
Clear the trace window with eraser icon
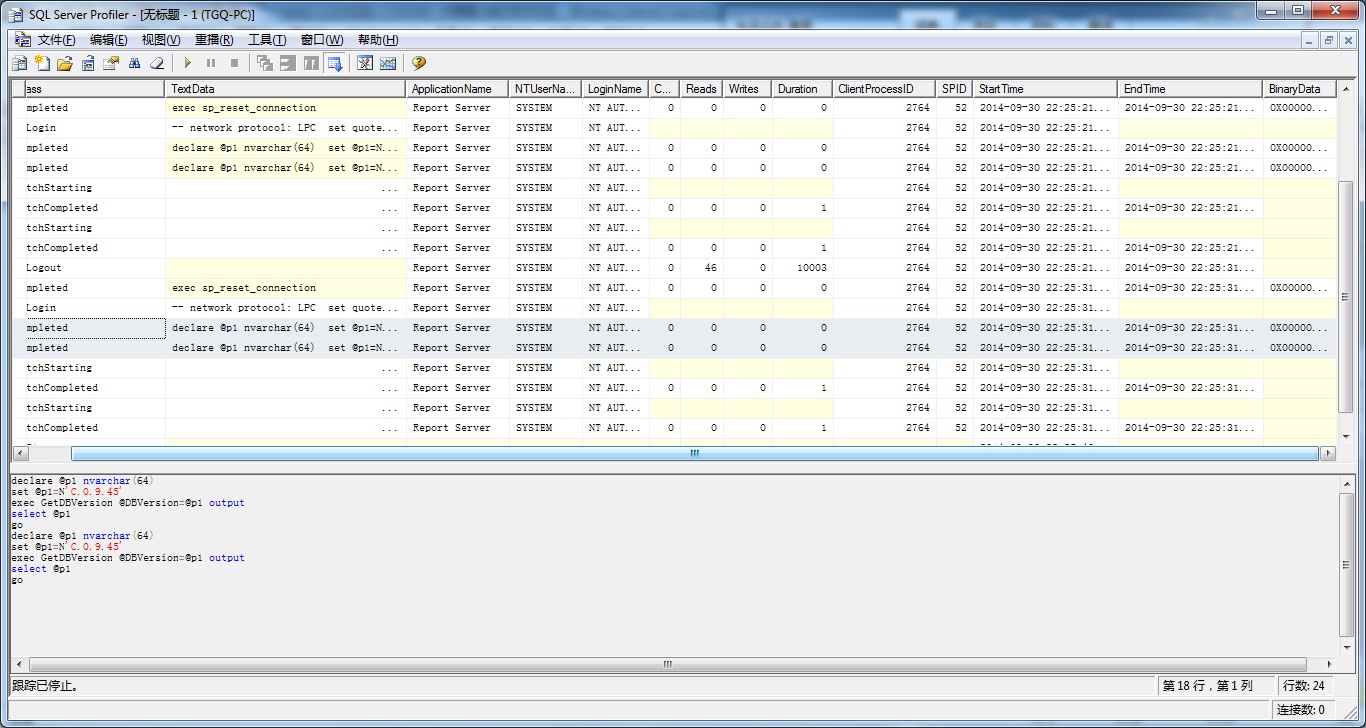coord(157,63)
